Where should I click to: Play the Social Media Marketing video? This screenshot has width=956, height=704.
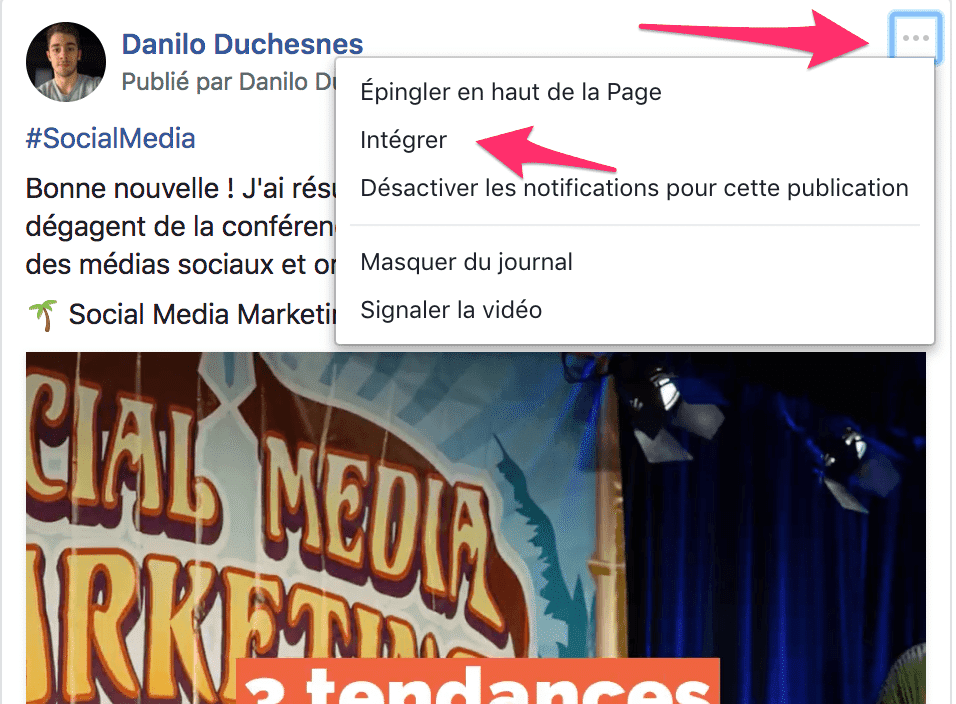click(x=476, y=528)
